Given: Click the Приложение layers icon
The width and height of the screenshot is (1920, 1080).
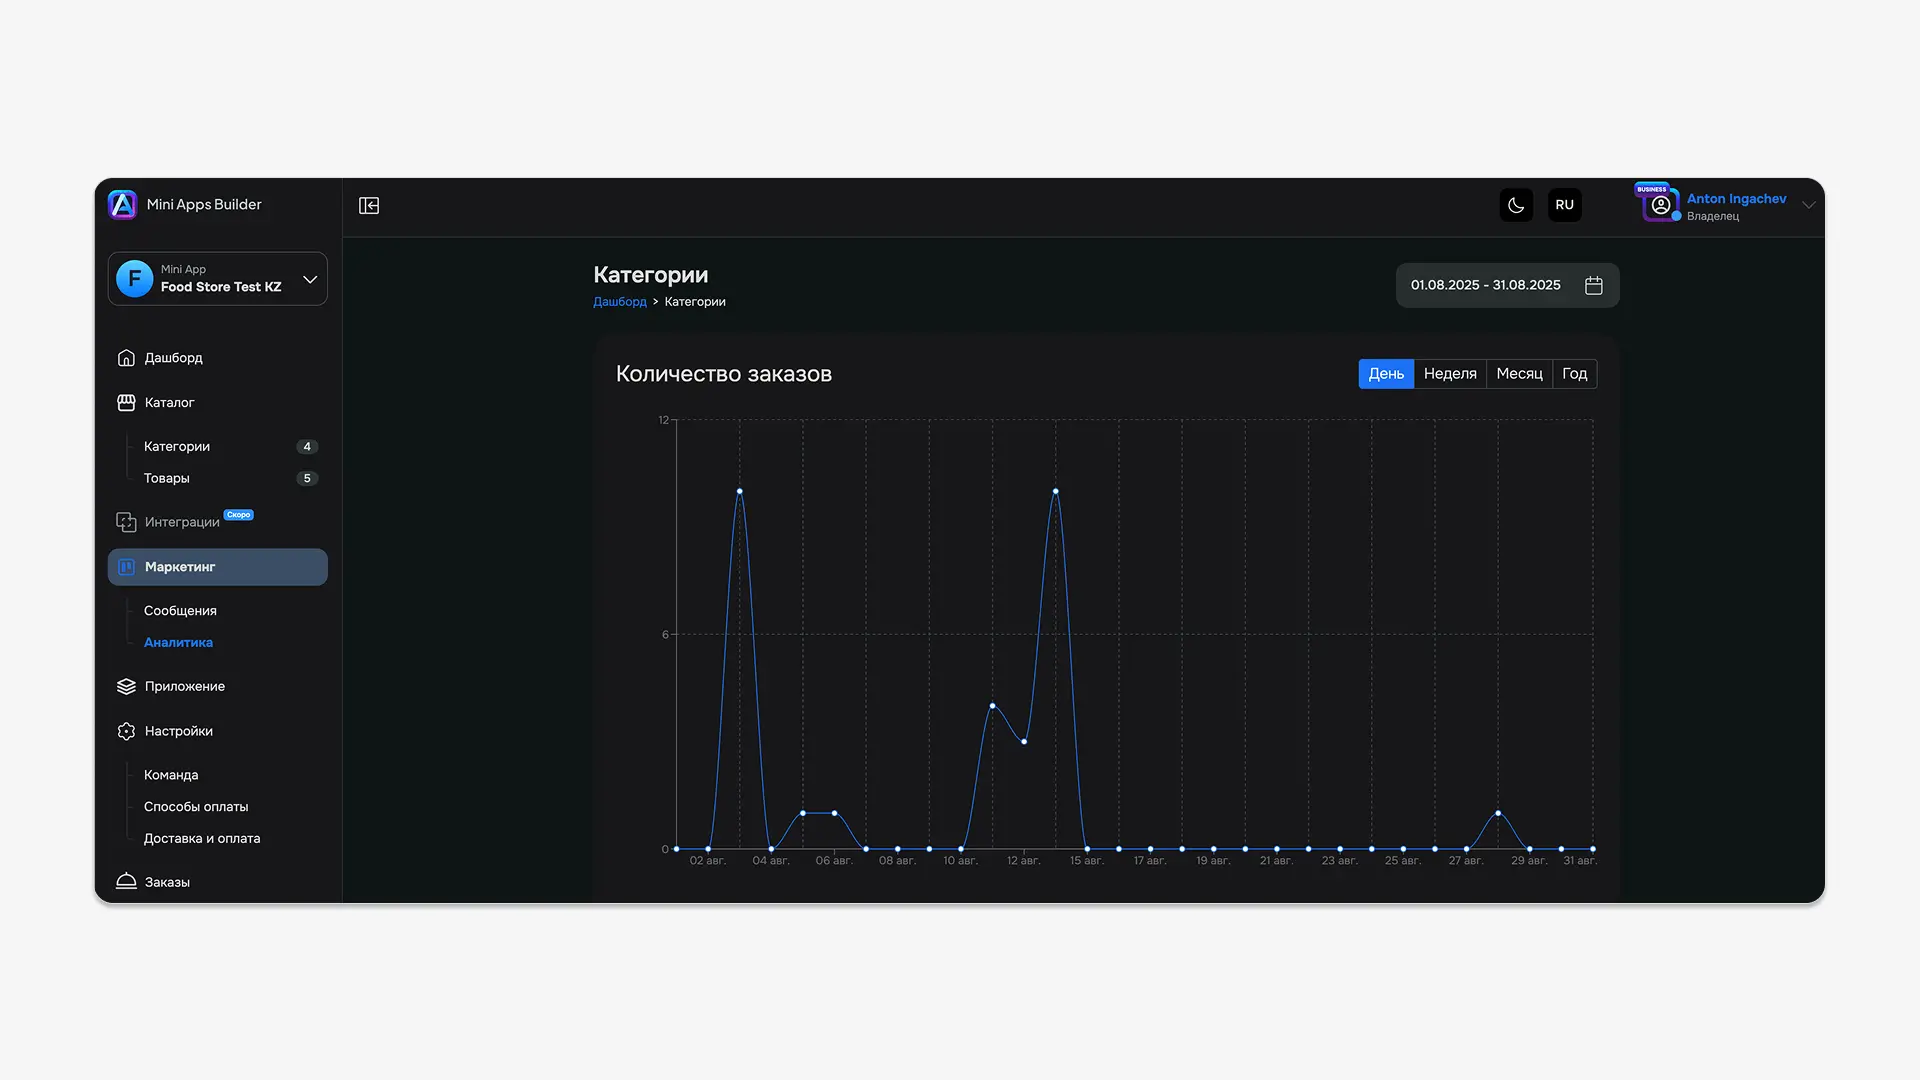Looking at the screenshot, I should 126,687.
